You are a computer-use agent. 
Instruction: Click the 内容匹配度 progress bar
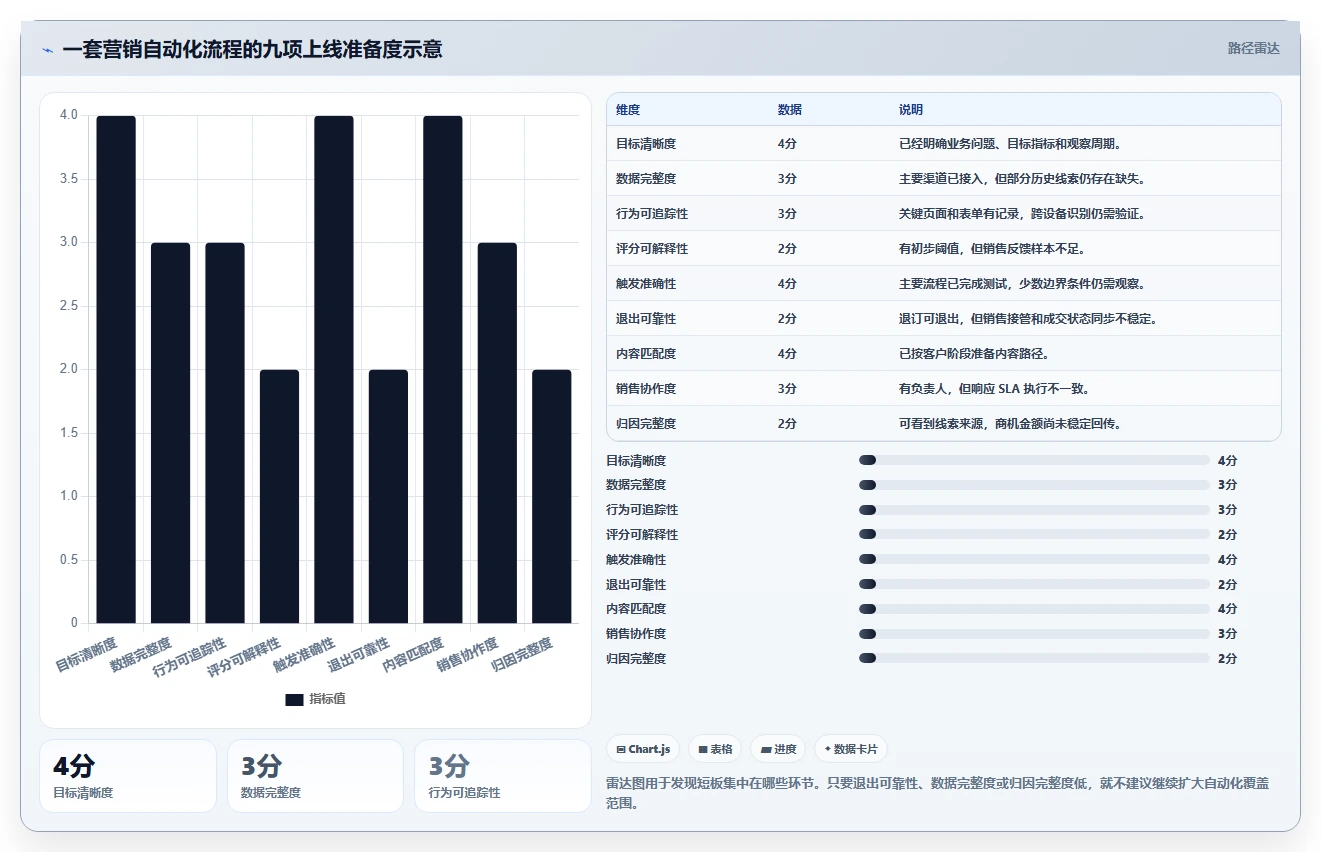tap(1034, 609)
